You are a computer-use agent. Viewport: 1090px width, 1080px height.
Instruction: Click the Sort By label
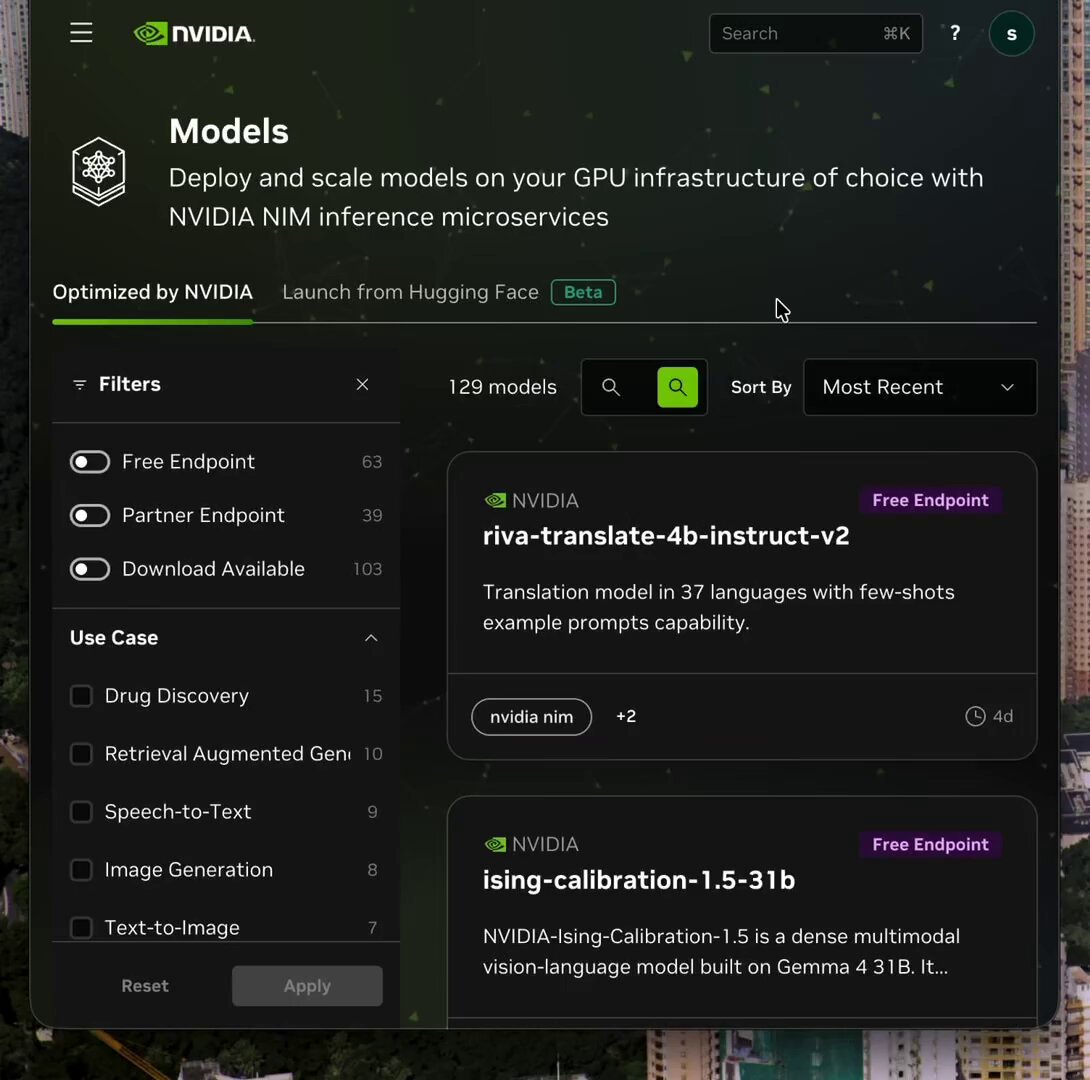pos(760,387)
